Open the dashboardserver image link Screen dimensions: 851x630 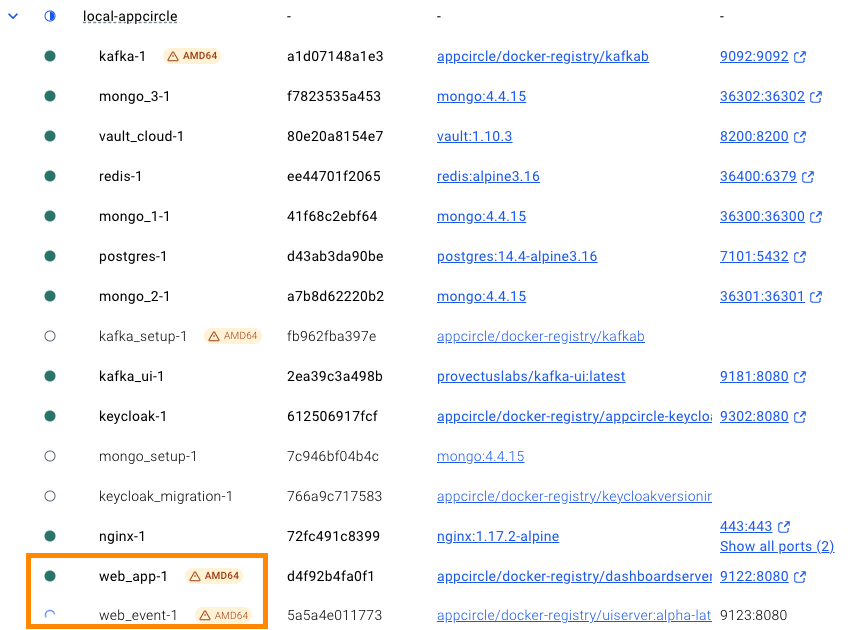[574, 576]
